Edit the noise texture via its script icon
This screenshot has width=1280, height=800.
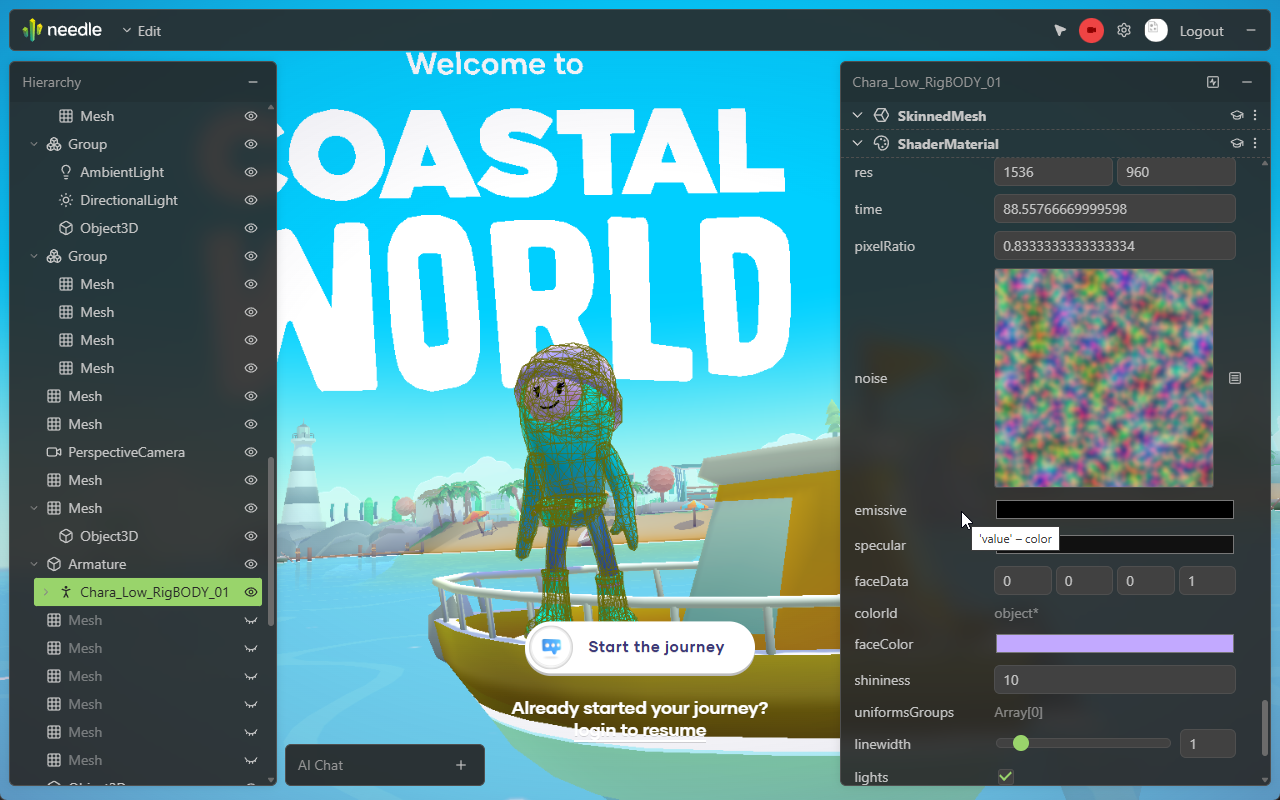pyautogui.click(x=1235, y=378)
